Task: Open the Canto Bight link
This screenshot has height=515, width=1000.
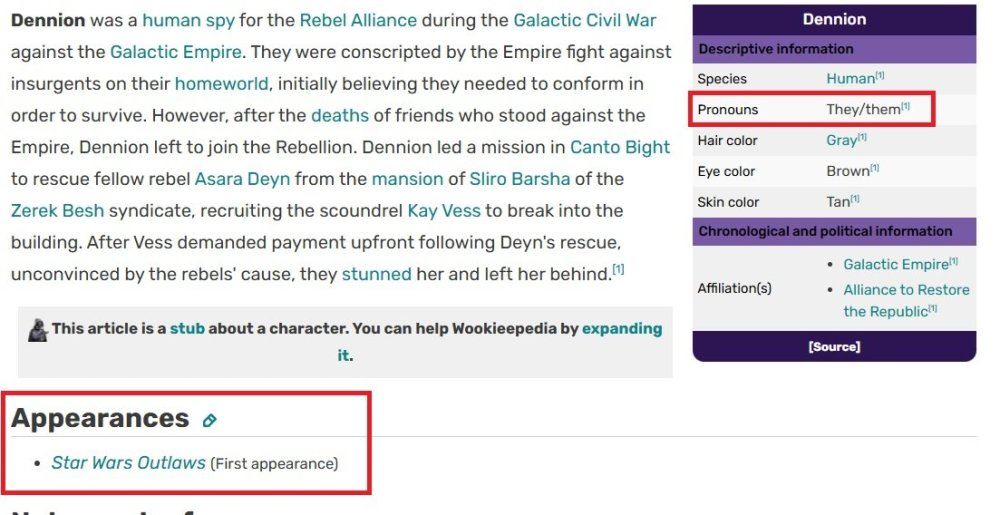Action: coord(620,147)
